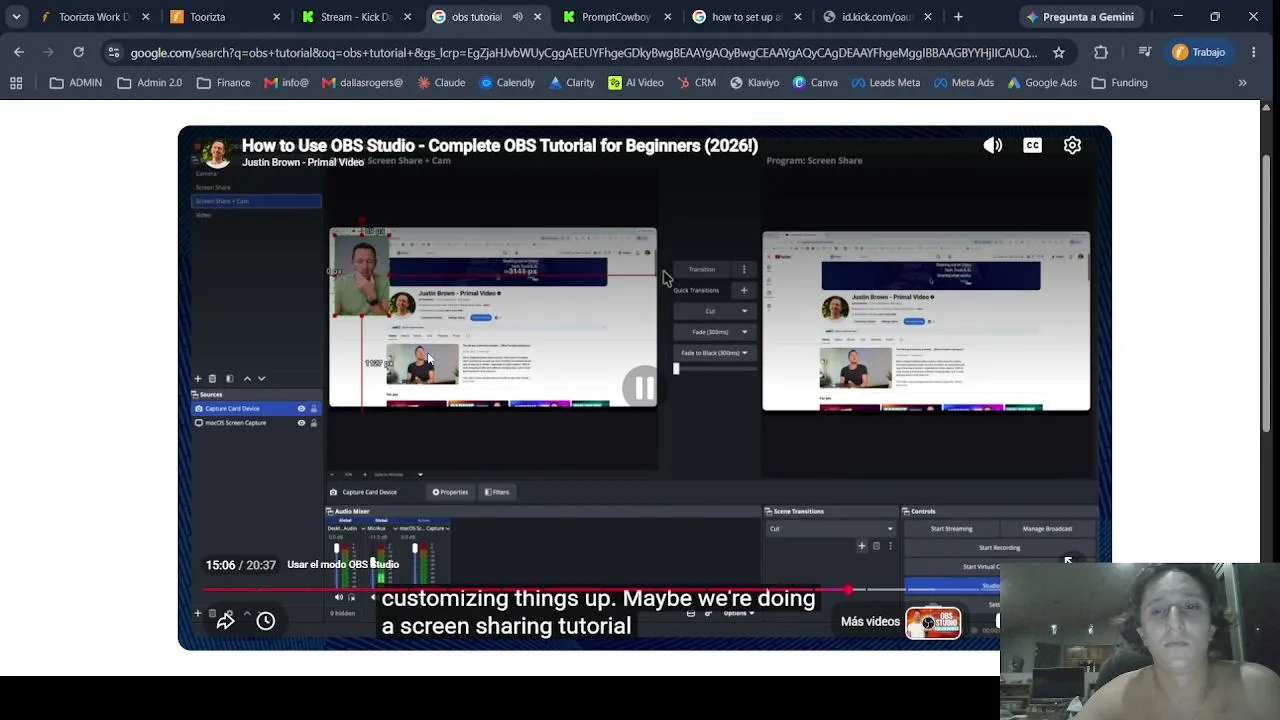Open the Klaviyo bookmark
Viewport: 1280px width, 720px height.
[754, 83]
